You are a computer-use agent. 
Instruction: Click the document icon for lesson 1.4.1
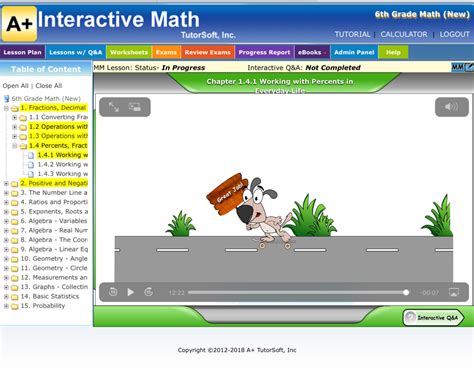coord(31,155)
